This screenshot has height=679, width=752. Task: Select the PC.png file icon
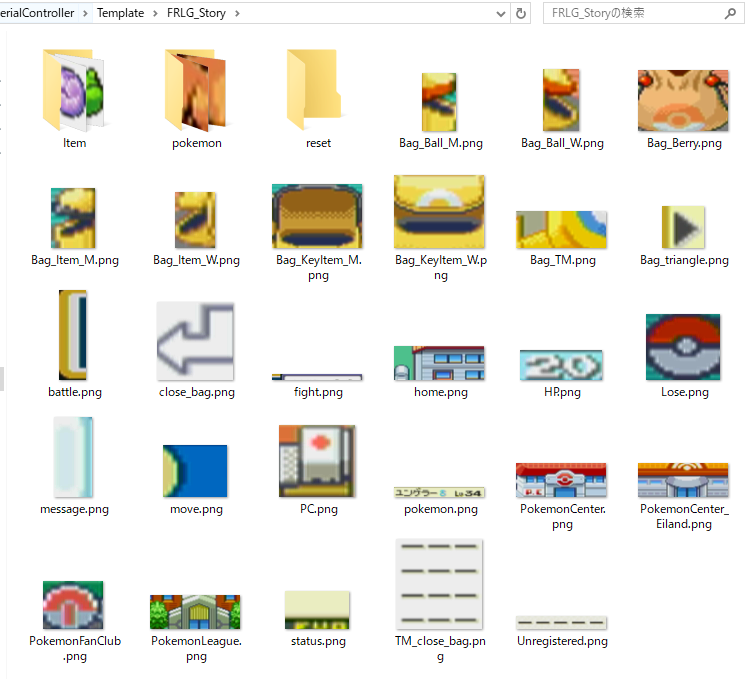[x=317, y=461]
